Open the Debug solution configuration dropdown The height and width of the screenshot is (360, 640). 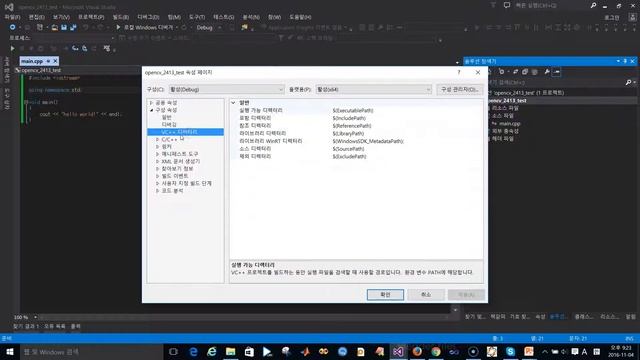(x=208, y=27)
